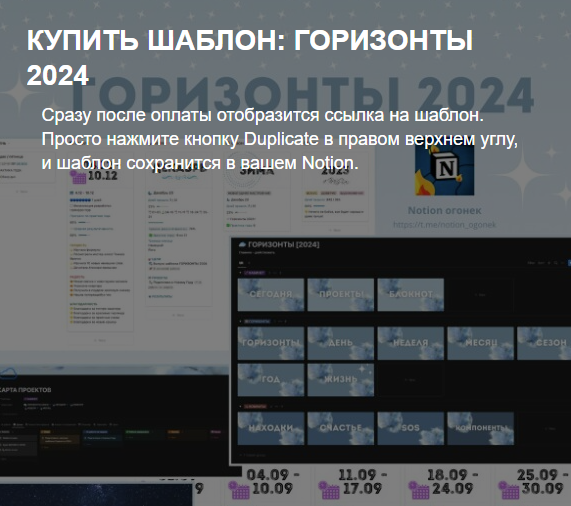Select the НЕДЕЛЯ card
This screenshot has height=506, width=571.
pyautogui.click(x=410, y=343)
